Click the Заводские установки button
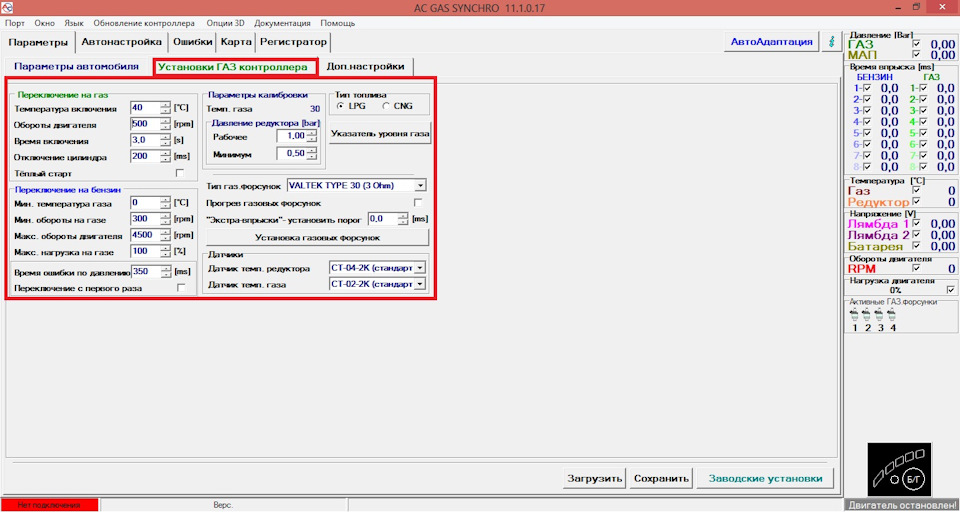Screen dimensions: 960x512 click(x=765, y=478)
